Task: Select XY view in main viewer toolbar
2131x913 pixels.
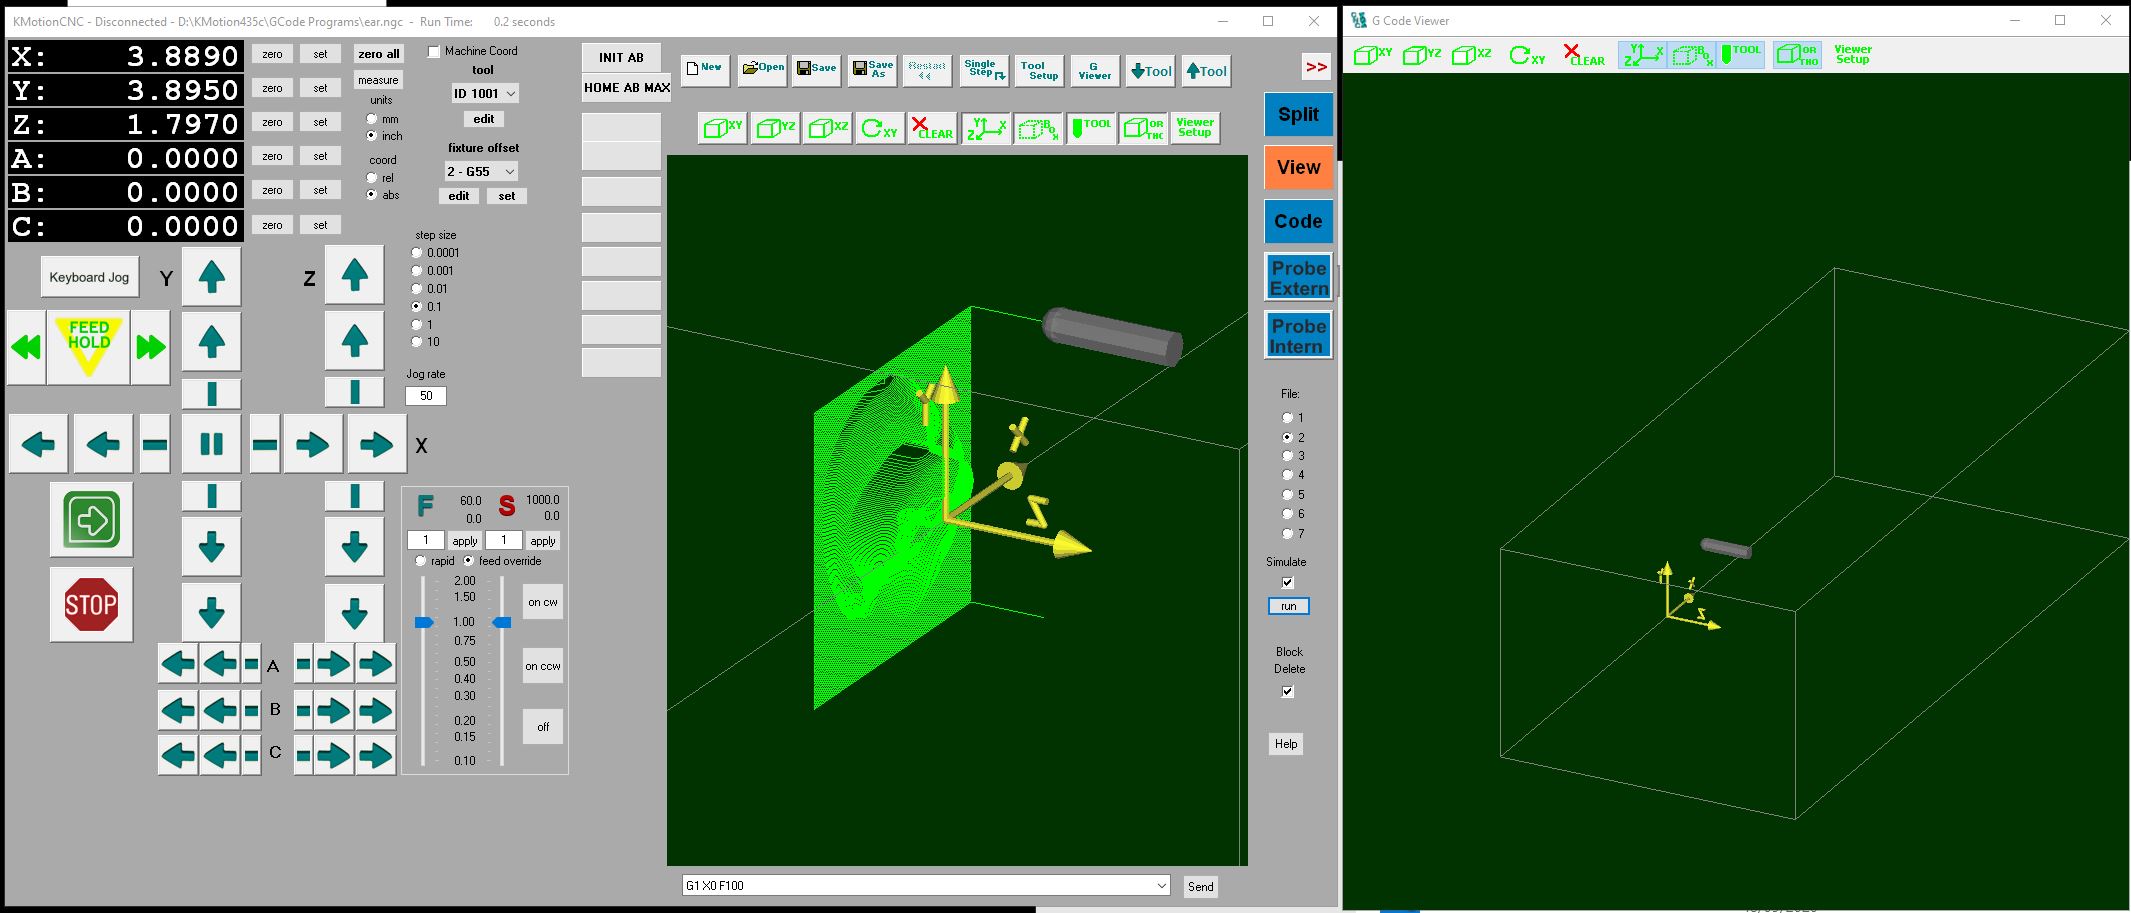Action: point(722,128)
